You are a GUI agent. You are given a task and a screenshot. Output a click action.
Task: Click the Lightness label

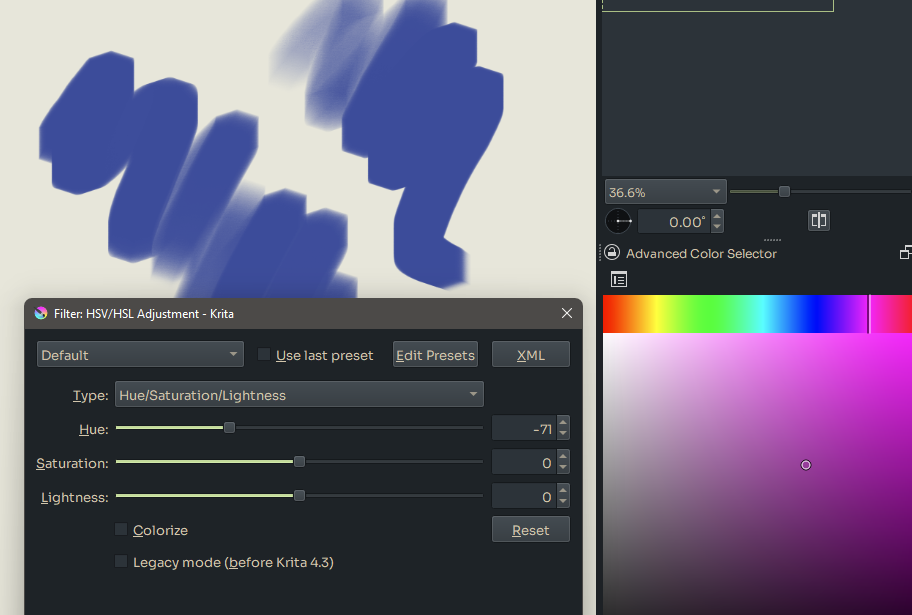(74, 497)
